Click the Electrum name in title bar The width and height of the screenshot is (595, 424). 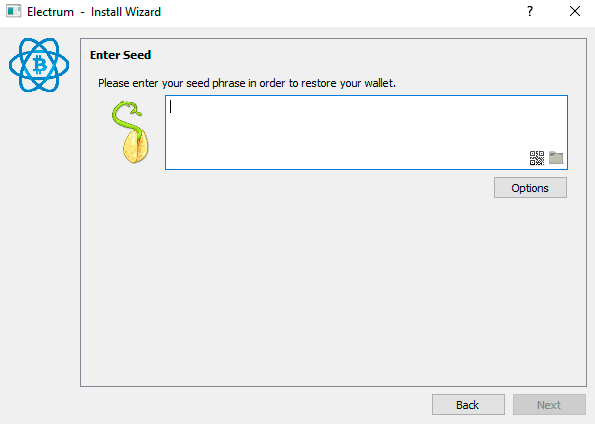click(x=50, y=12)
